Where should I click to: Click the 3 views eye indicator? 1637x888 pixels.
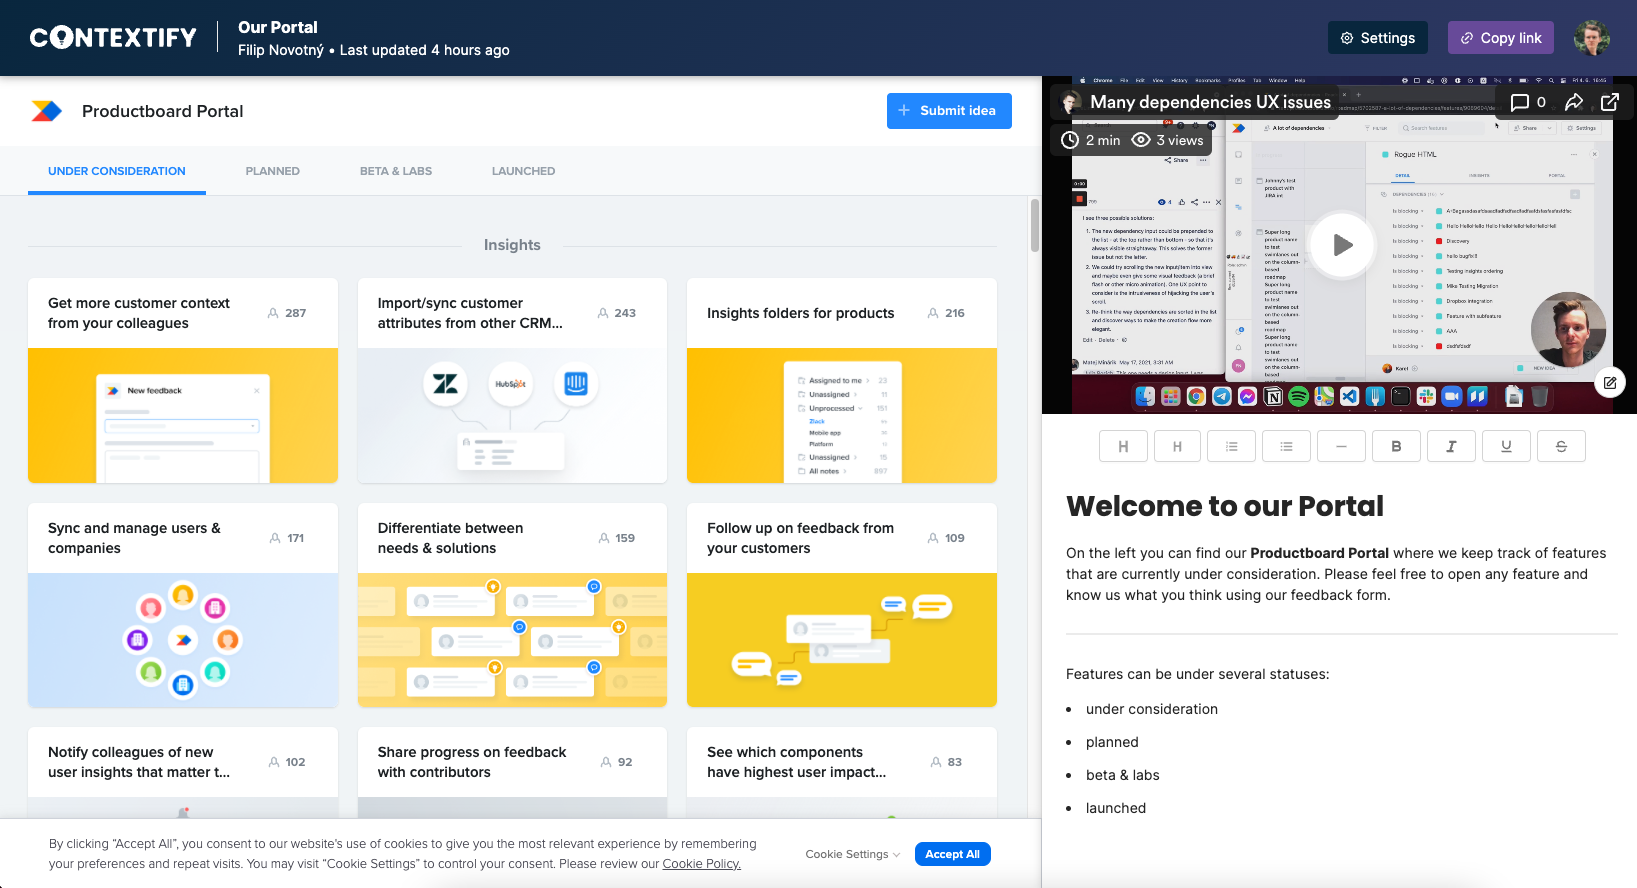[x=1167, y=140]
